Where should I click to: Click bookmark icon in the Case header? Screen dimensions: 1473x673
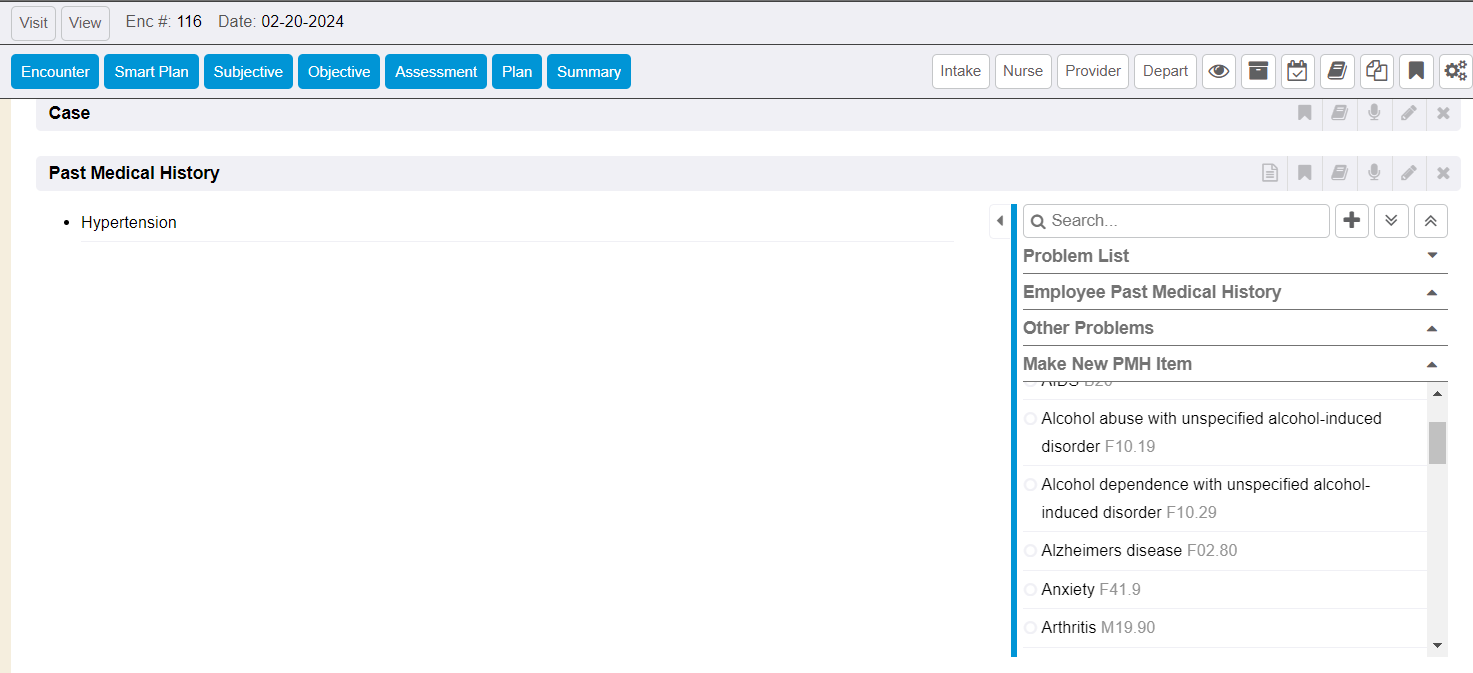[x=1304, y=113]
